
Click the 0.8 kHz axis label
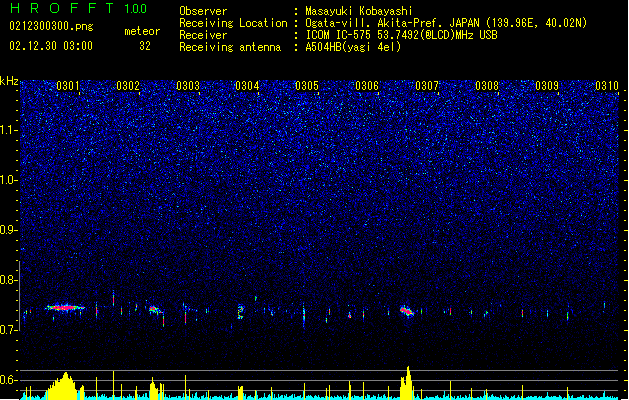9,280
